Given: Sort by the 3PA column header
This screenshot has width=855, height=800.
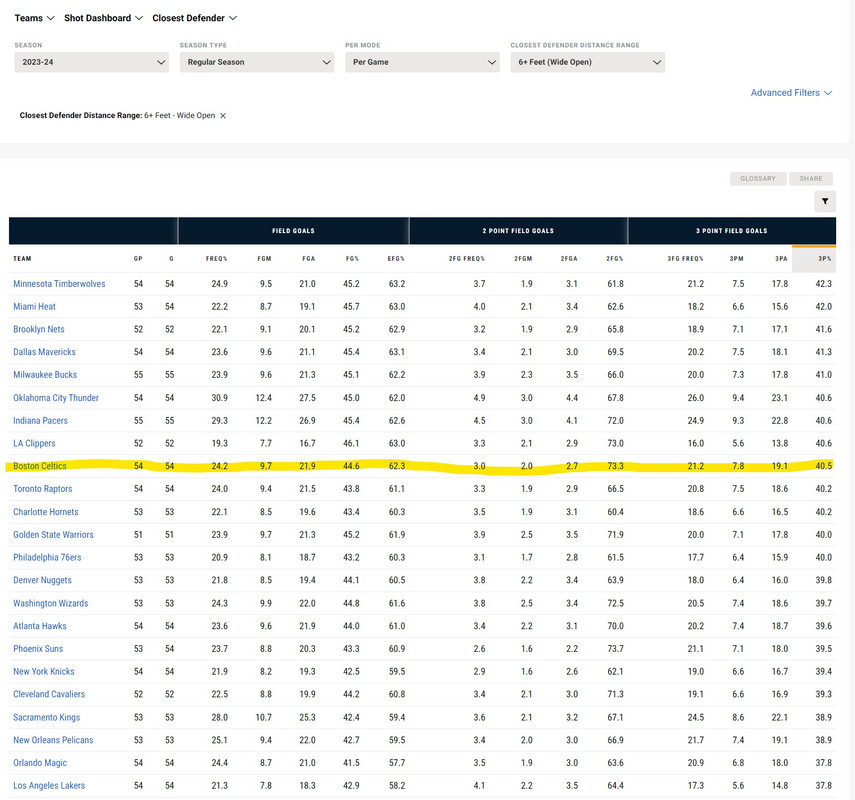Looking at the screenshot, I should pos(781,258).
